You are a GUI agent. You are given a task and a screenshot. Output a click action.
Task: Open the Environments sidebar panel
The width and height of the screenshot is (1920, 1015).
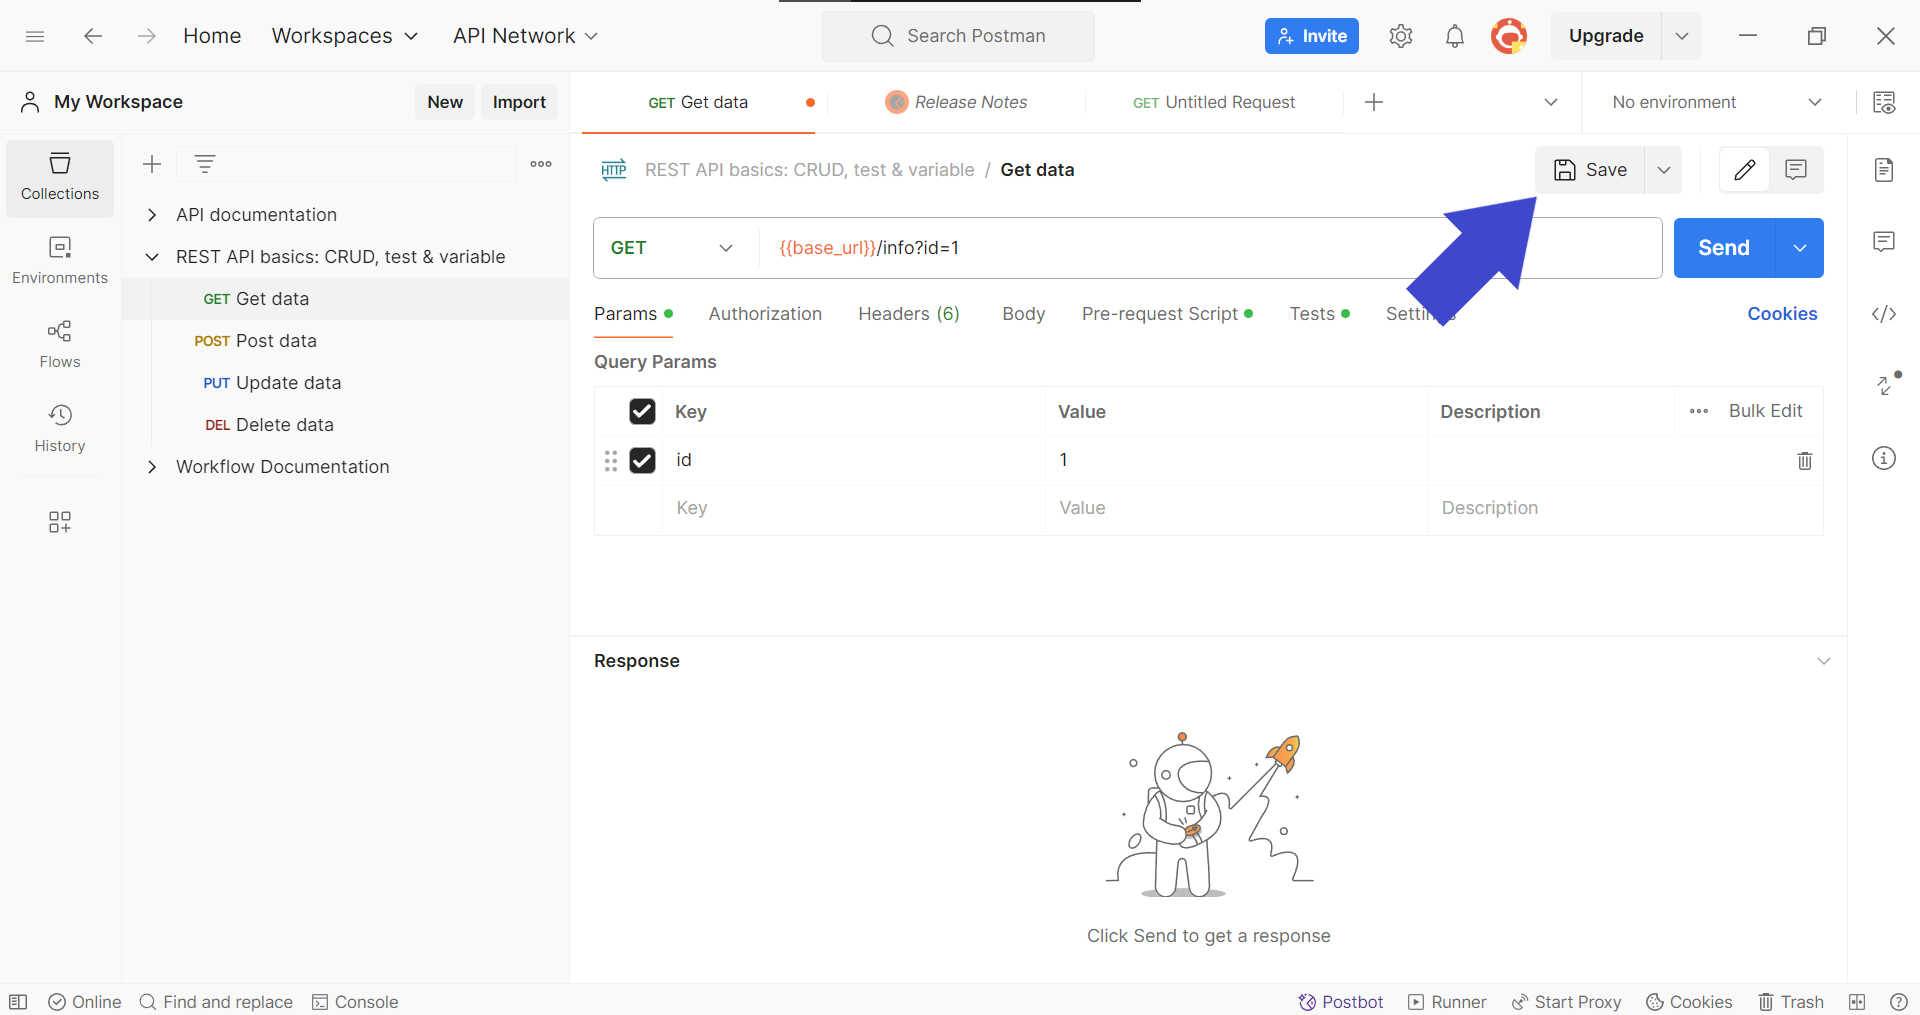click(x=60, y=261)
